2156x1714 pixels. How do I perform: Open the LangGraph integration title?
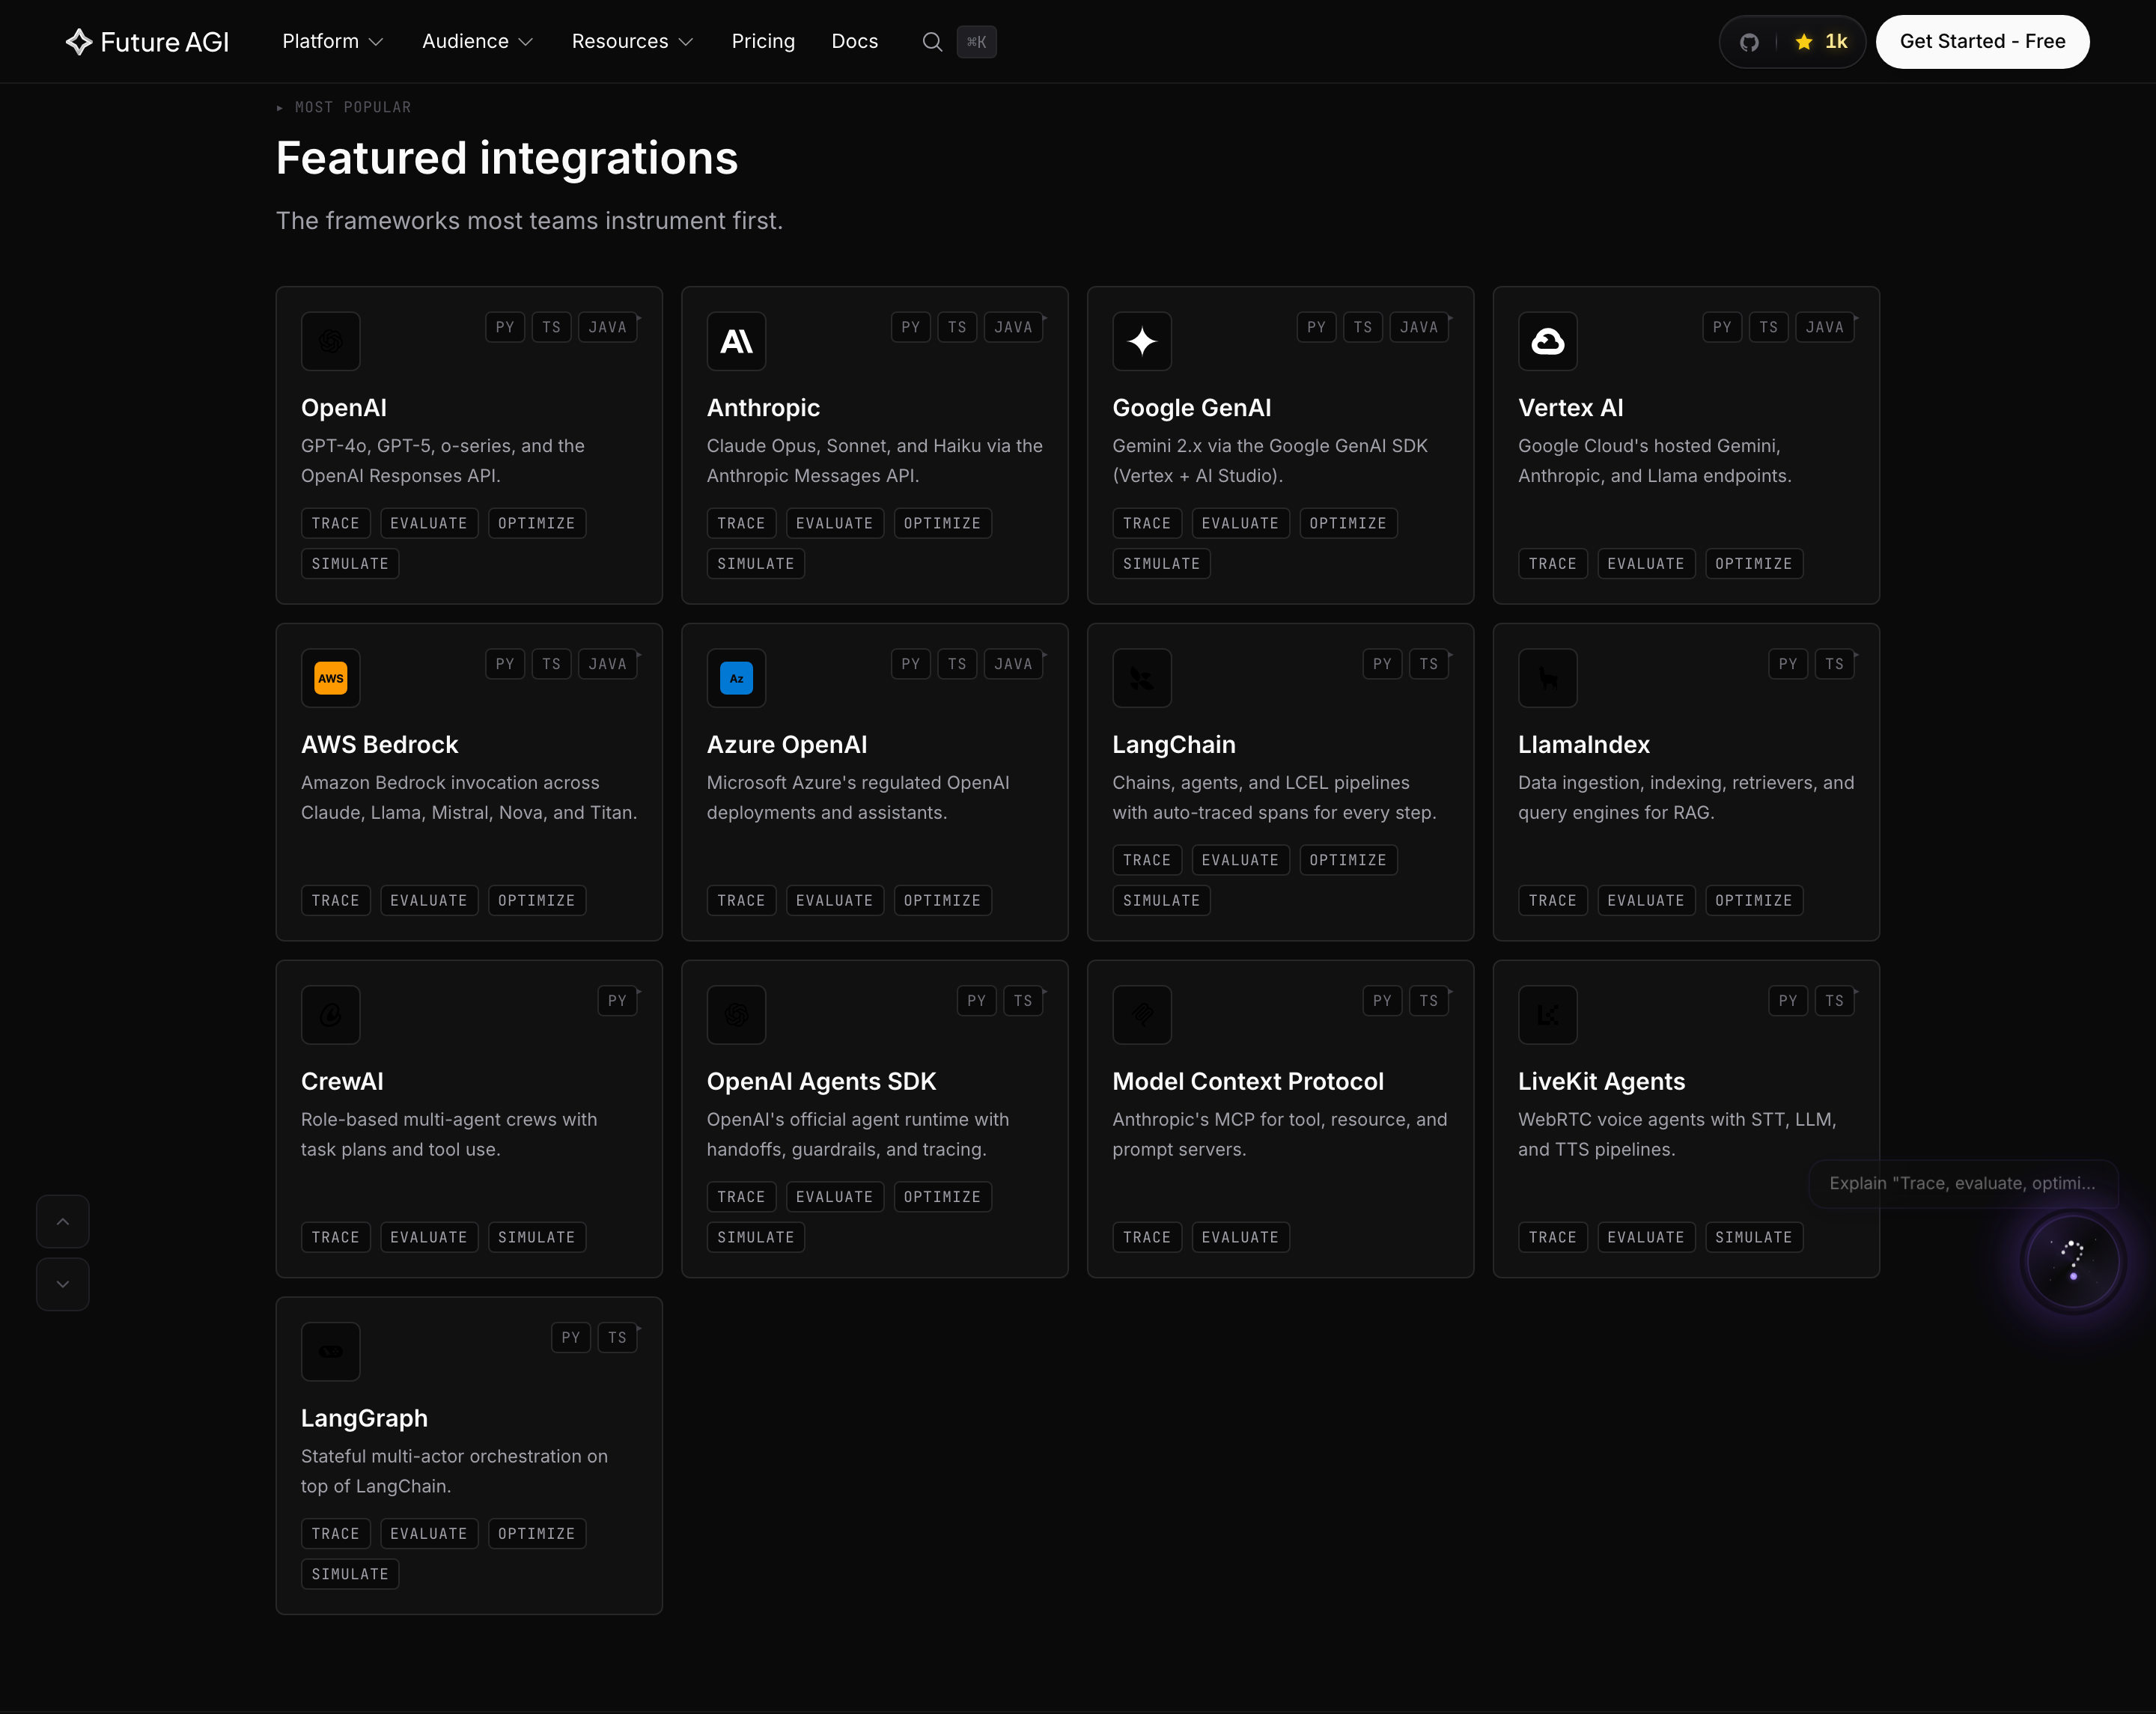(x=364, y=1419)
